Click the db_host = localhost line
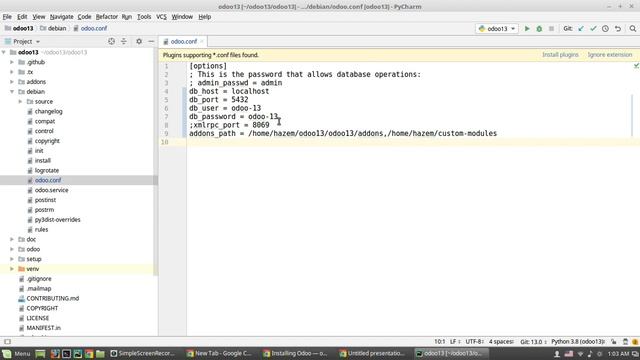The height and width of the screenshot is (360, 640). pos(229,91)
